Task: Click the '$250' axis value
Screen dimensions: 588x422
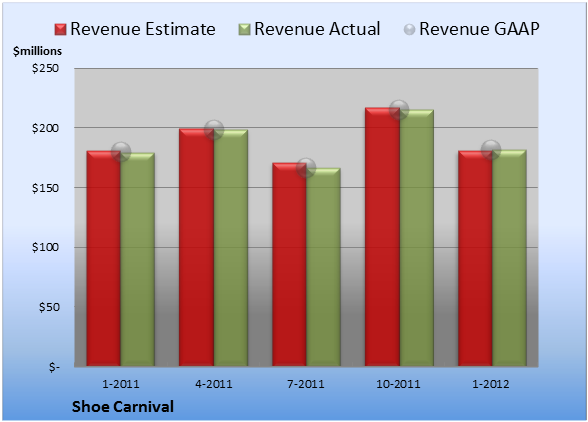Action: (45, 68)
